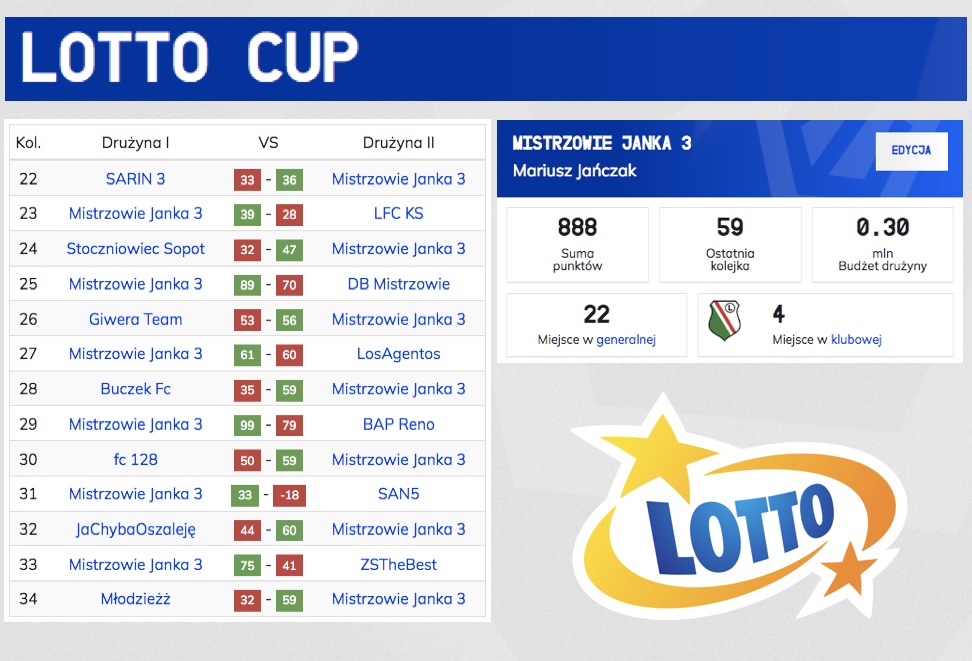Open the ZSTheBest team link

click(399, 565)
